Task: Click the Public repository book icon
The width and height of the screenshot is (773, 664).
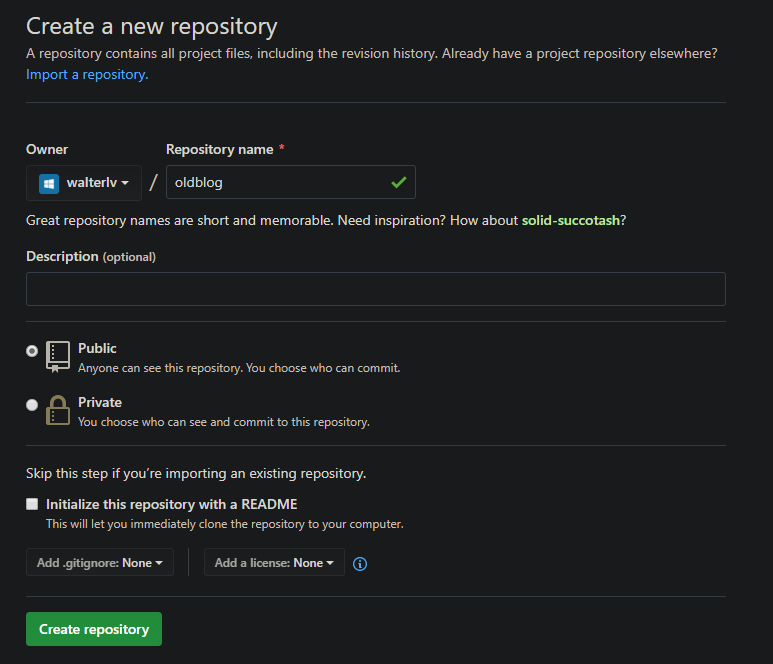Action: (58, 356)
